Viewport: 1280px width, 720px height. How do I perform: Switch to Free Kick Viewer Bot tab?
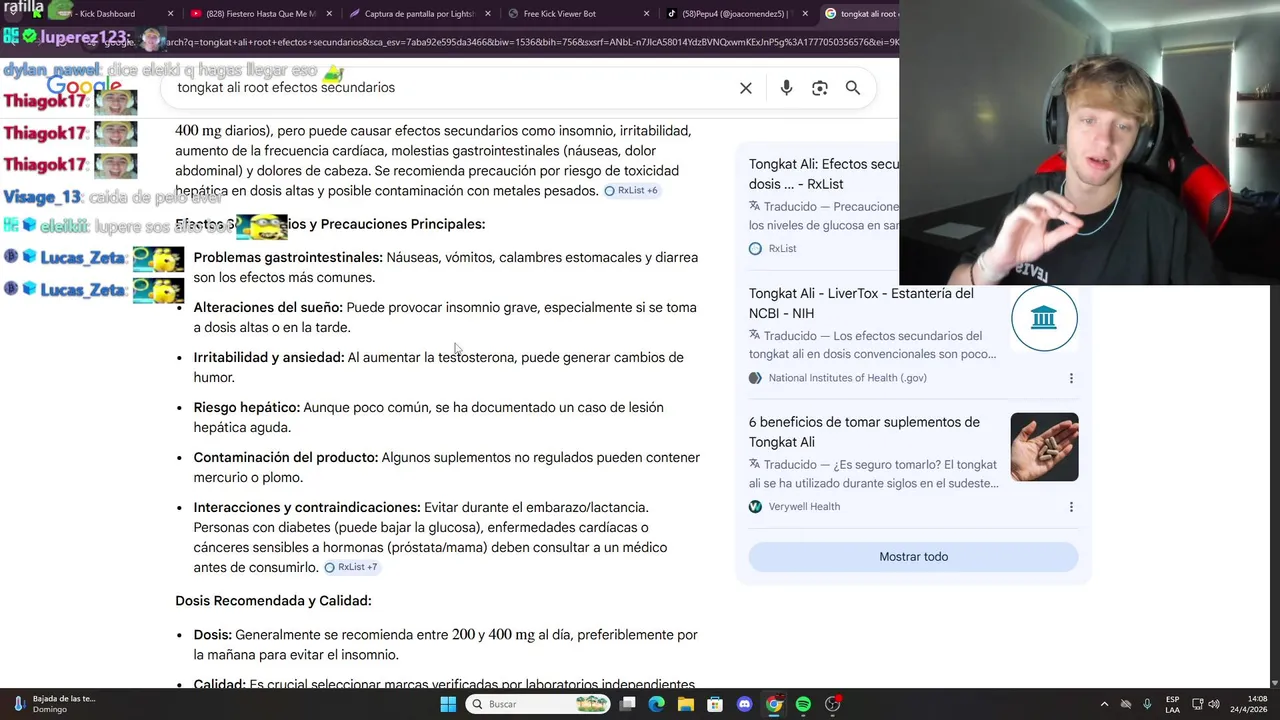click(576, 14)
